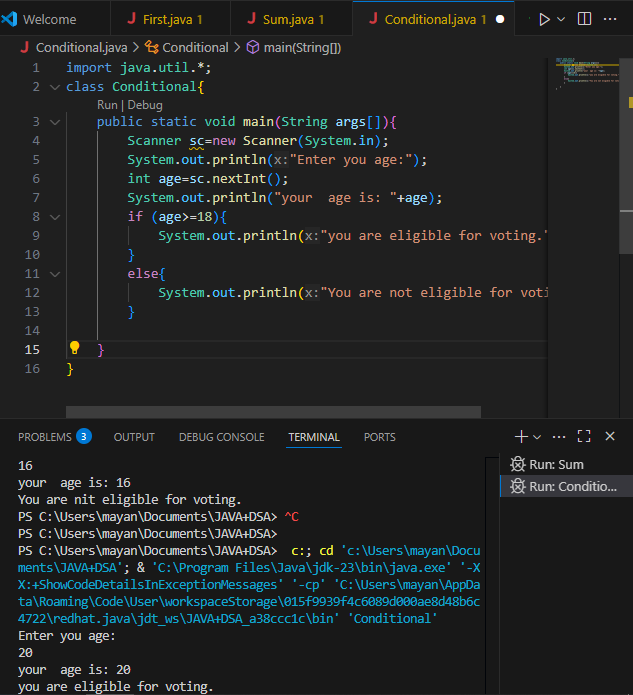Image resolution: width=633 pixels, height=695 pixels.
Task: Open the terminal panel more actions menu
Action: click(x=559, y=437)
